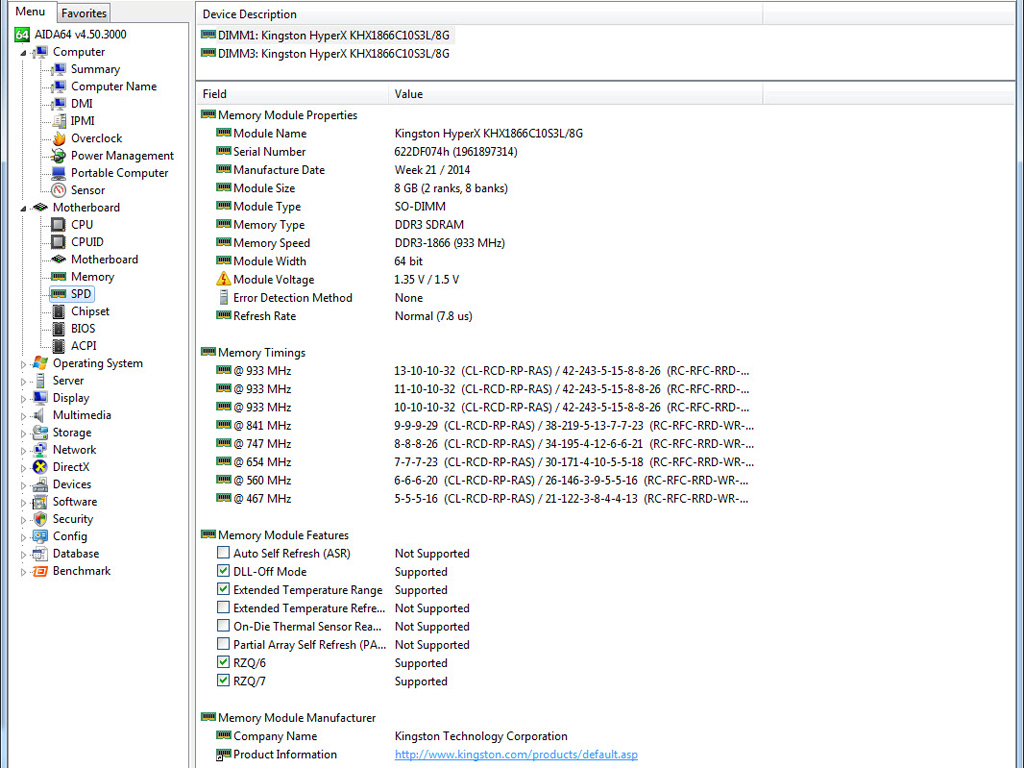Select the Memory module icon in the tree

point(59,277)
